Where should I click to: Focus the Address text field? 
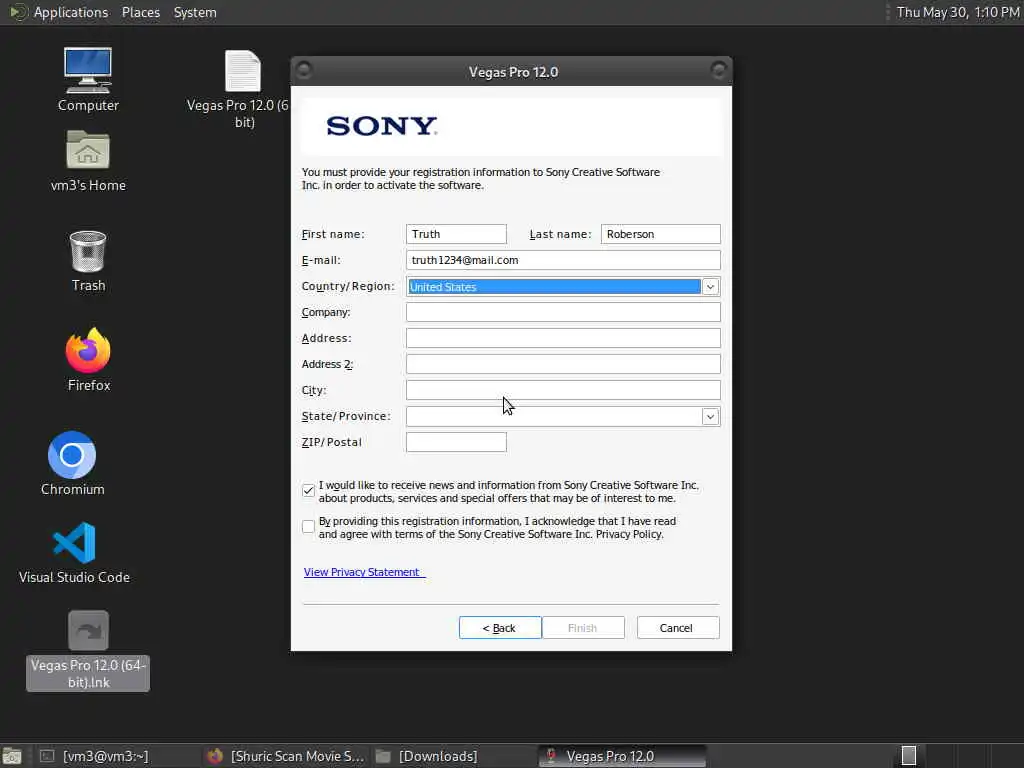[563, 338]
